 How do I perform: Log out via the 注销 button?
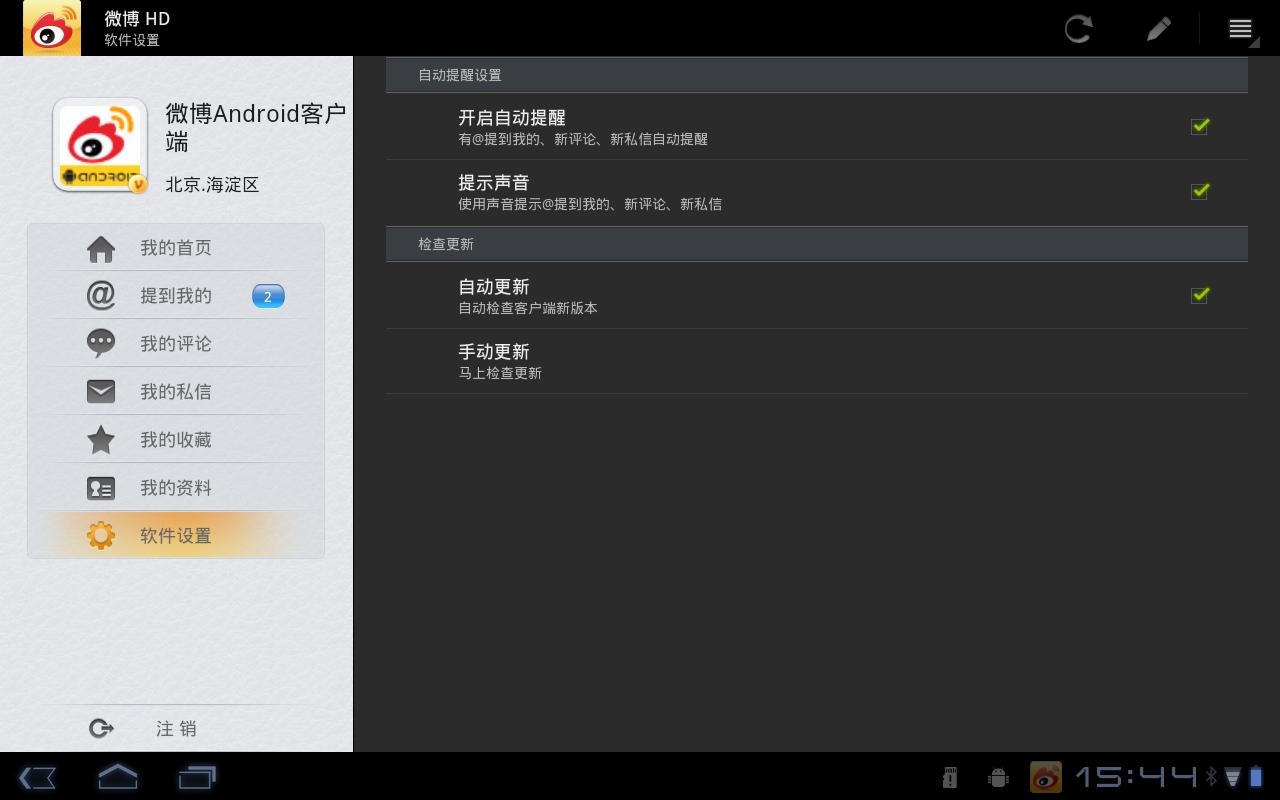(176, 729)
